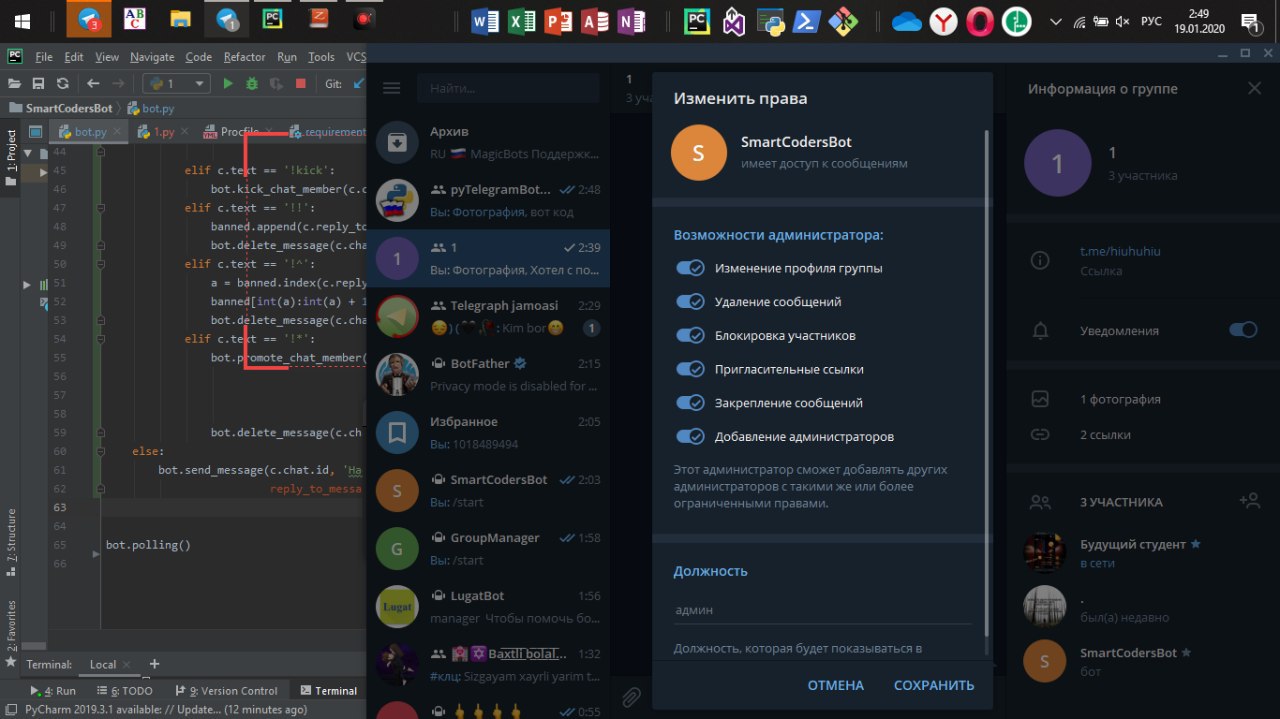Open the File menu in PyCharm

click(x=44, y=57)
